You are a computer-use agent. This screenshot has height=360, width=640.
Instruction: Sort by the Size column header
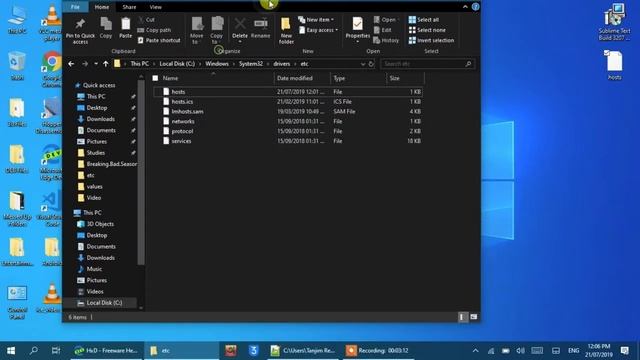point(405,78)
